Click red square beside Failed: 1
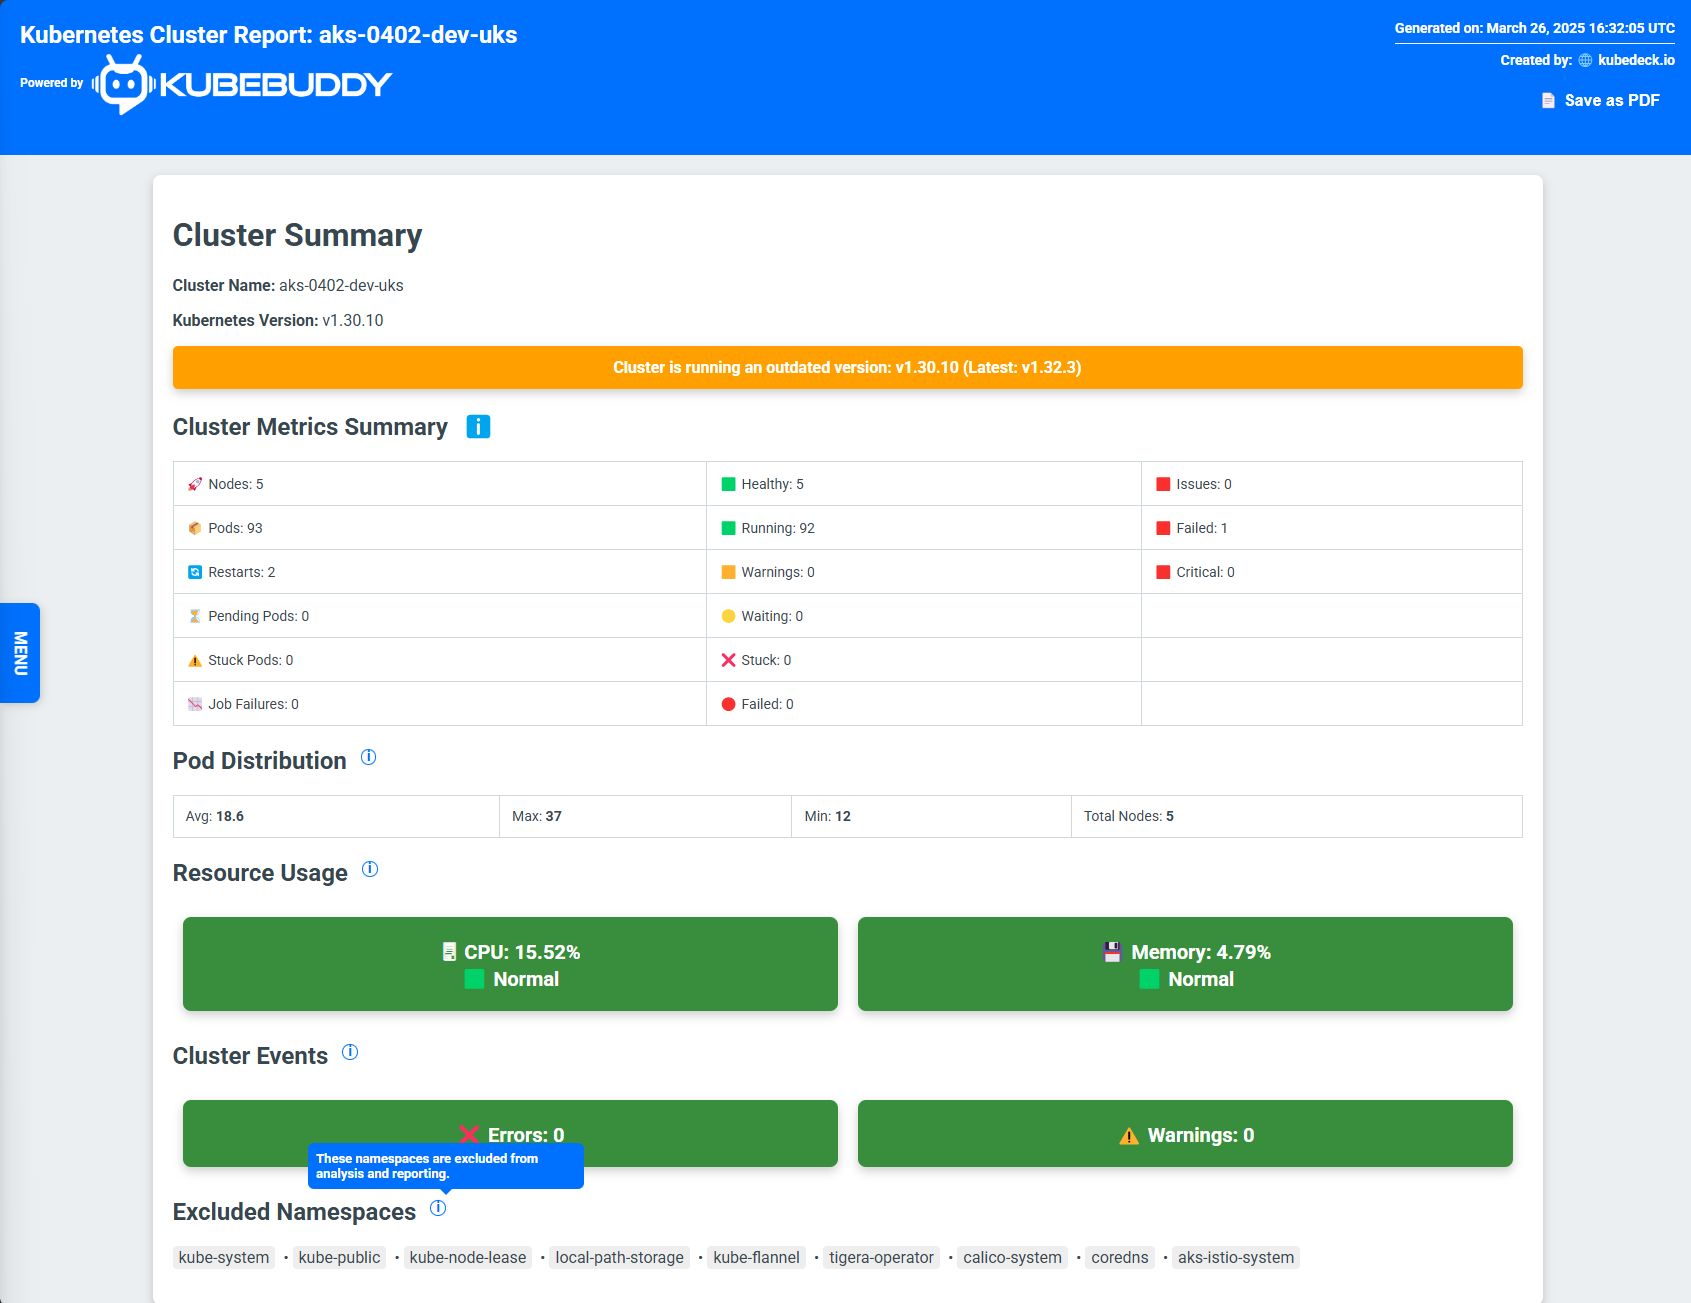Image resolution: width=1691 pixels, height=1303 pixels. point(1163,528)
